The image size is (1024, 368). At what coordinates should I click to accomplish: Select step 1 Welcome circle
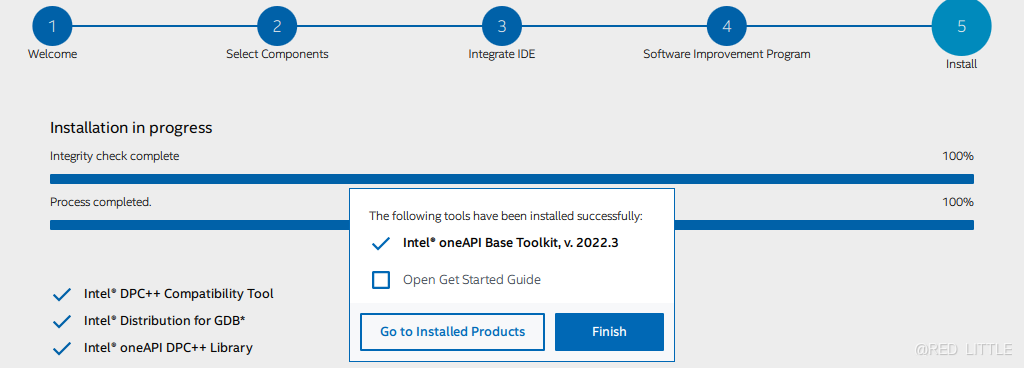coord(52,26)
